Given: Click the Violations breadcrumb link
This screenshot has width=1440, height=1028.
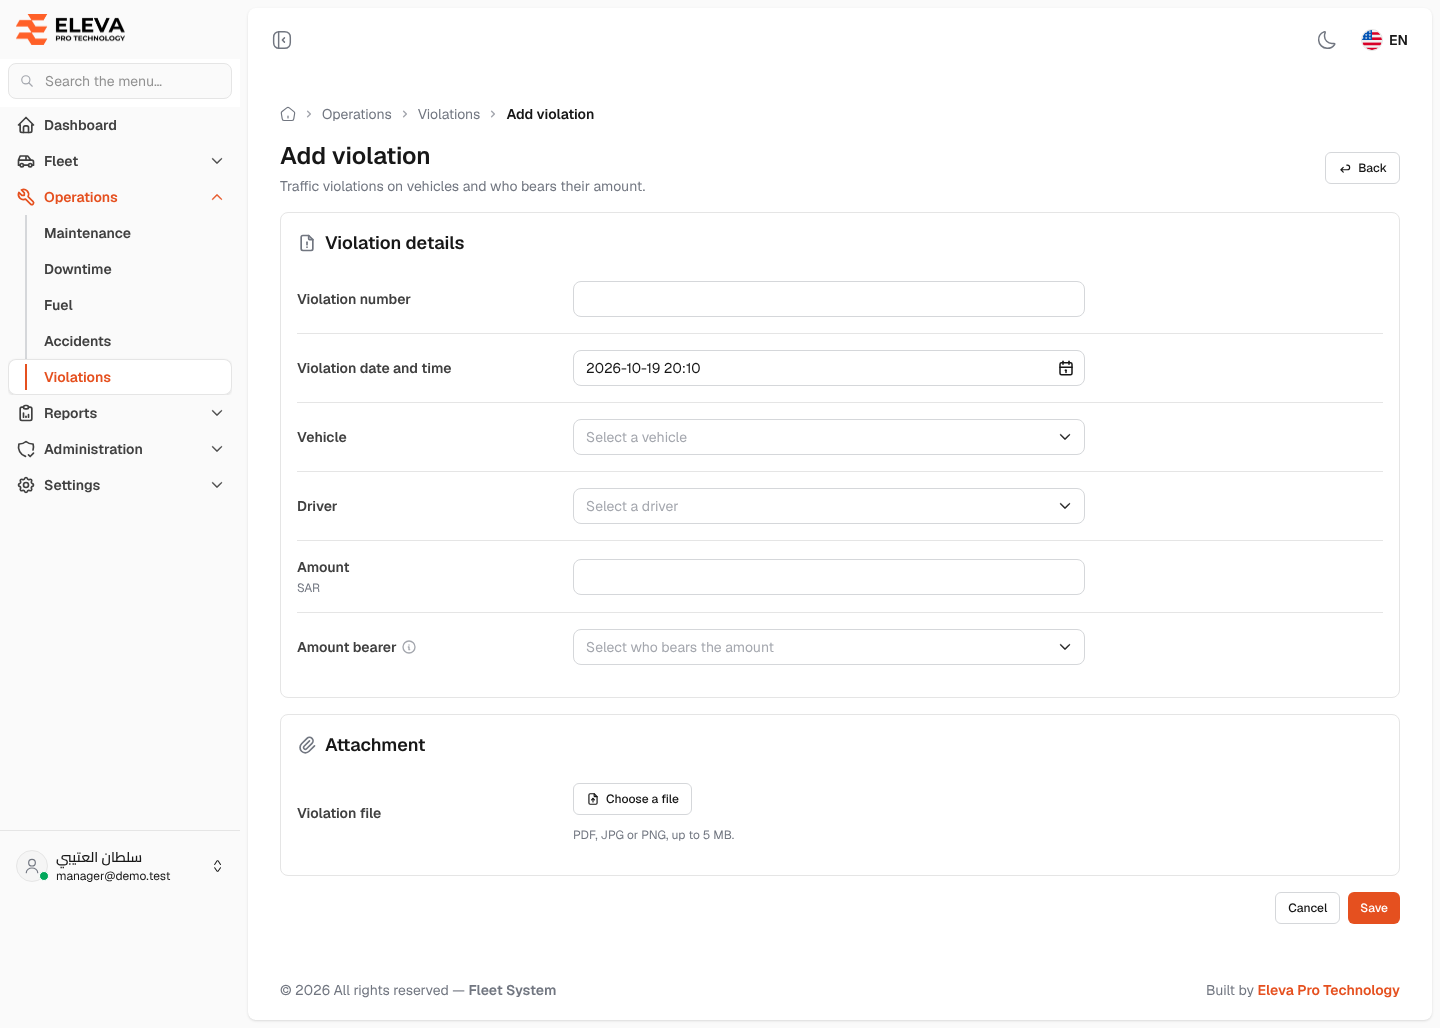Looking at the screenshot, I should click(x=449, y=114).
